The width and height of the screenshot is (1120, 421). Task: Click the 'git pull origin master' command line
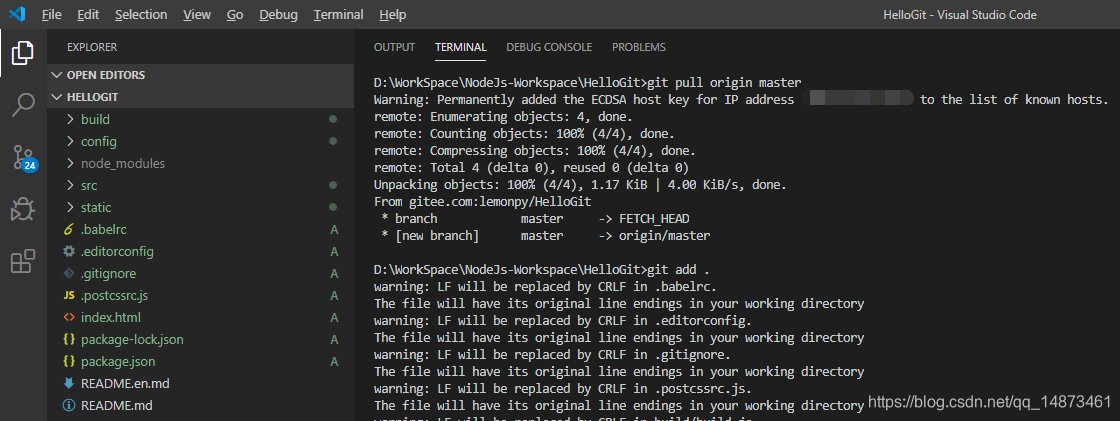point(588,82)
